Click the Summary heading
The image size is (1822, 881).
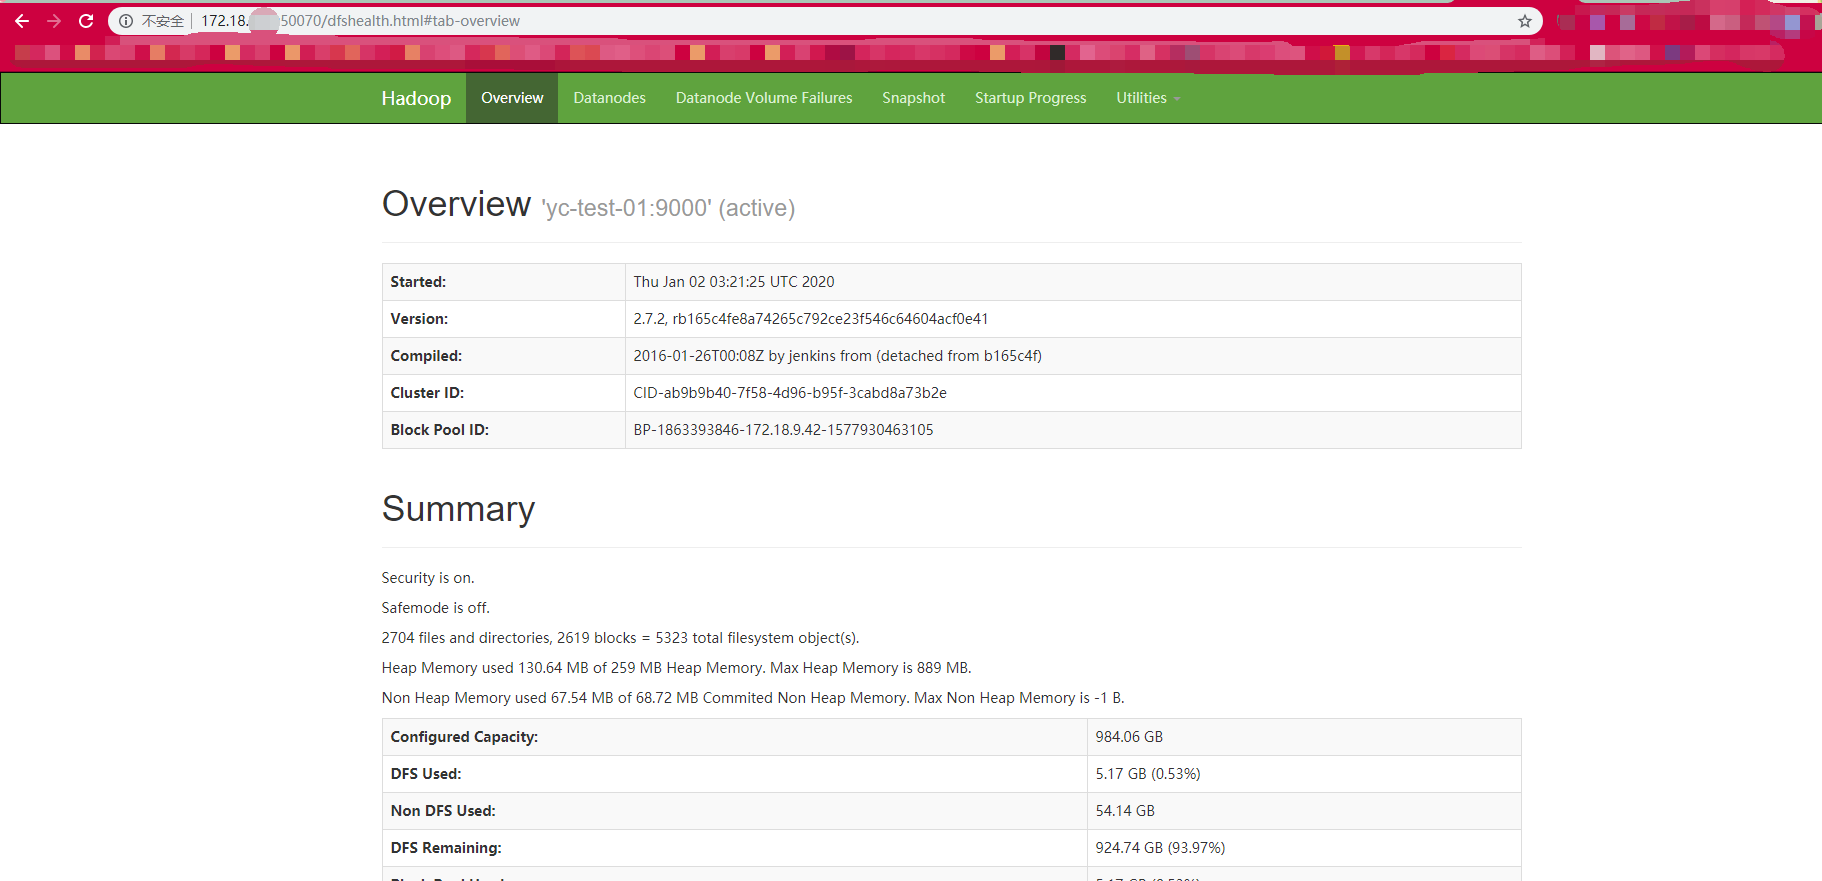[458, 509]
